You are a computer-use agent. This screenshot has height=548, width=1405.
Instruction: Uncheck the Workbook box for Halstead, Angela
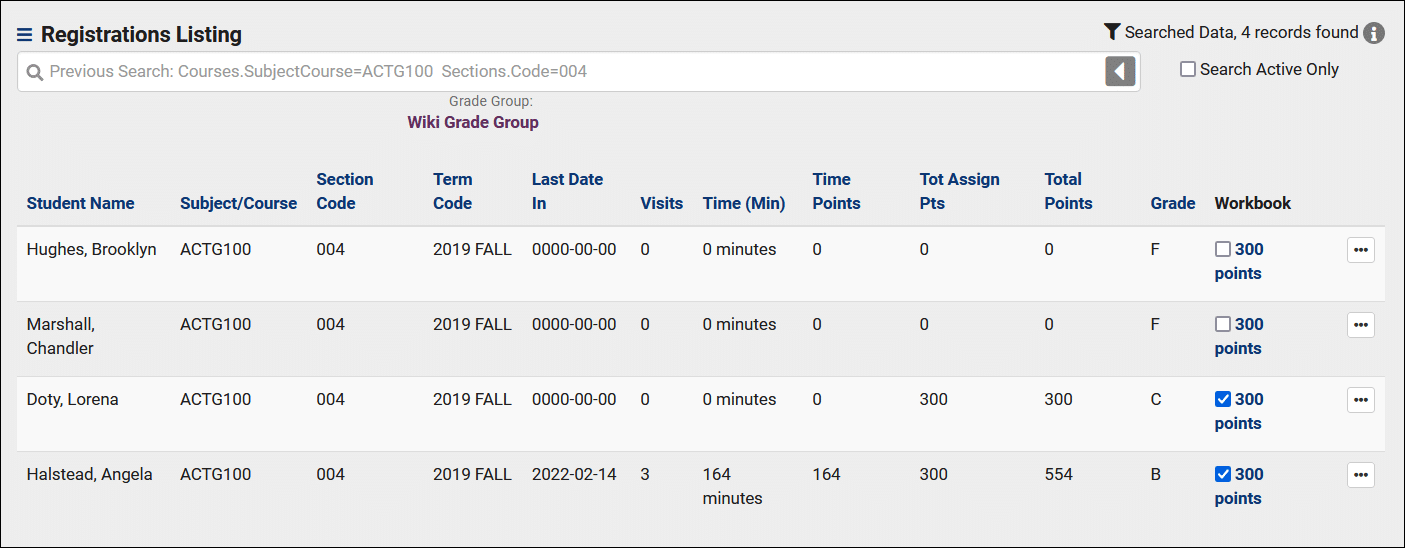[1222, 475]
